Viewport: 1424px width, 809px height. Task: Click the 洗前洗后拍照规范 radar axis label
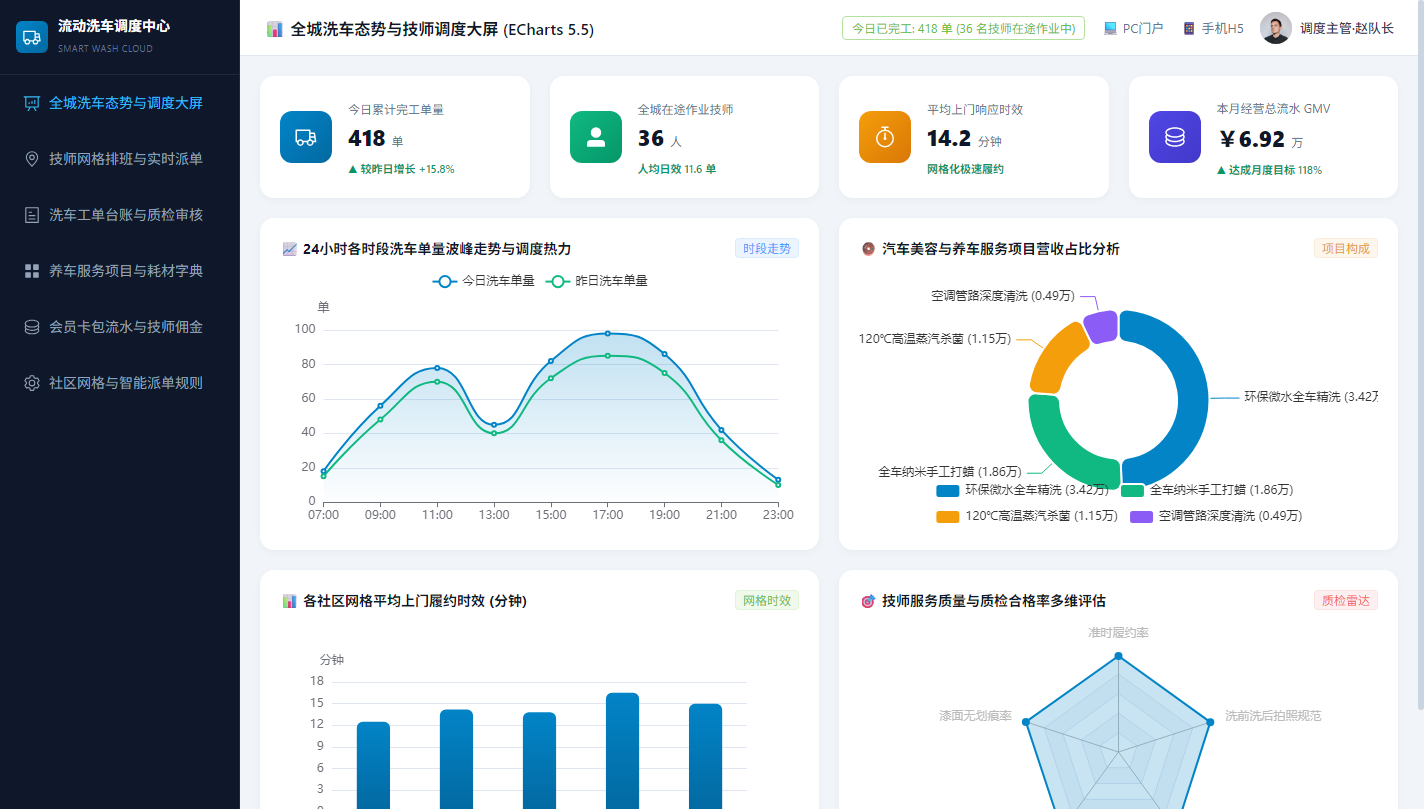pos(1273,716)
